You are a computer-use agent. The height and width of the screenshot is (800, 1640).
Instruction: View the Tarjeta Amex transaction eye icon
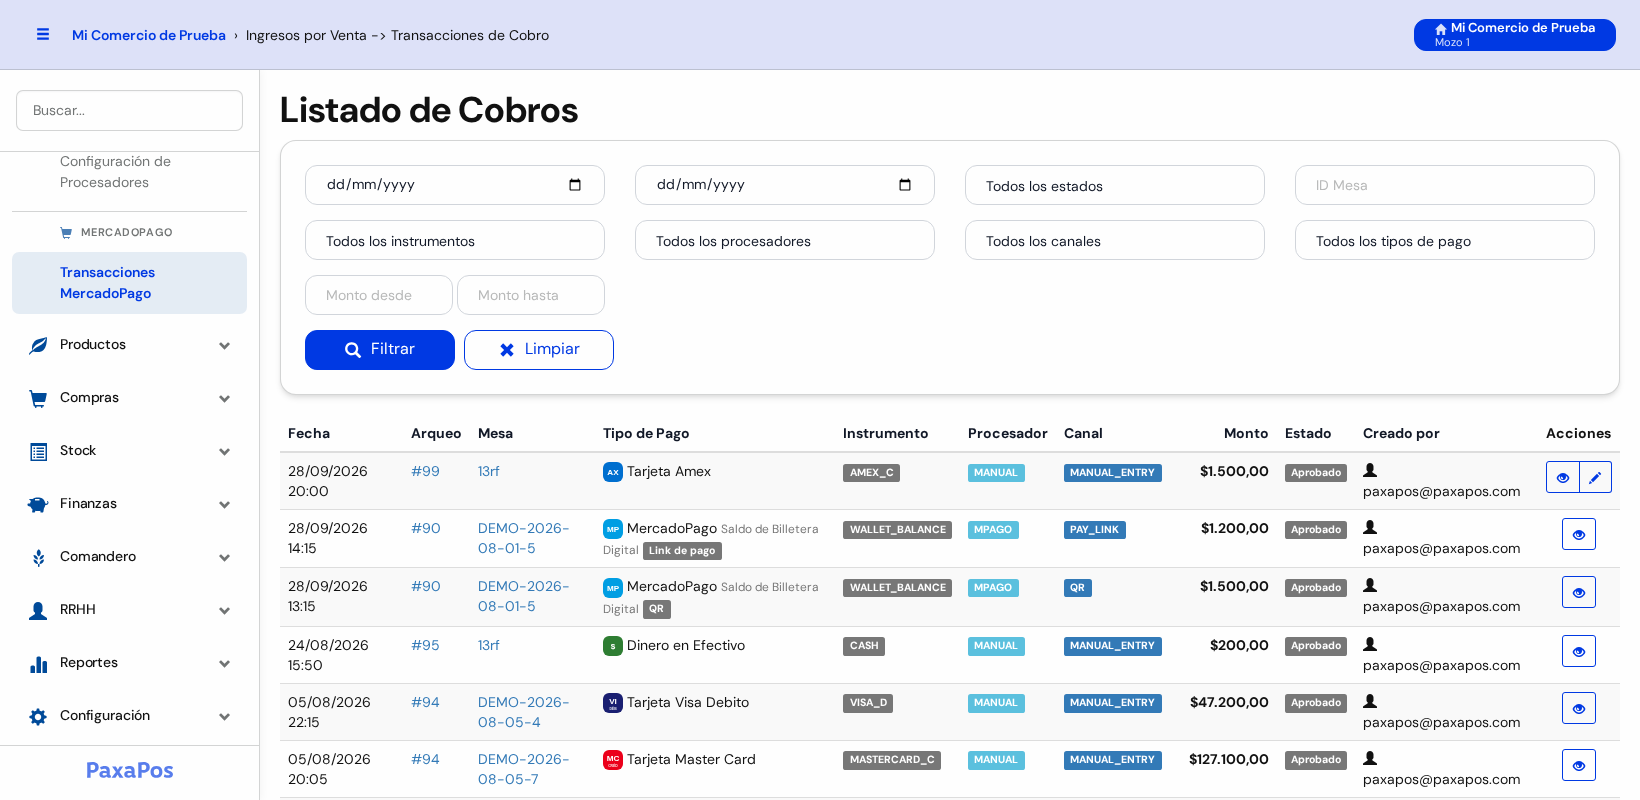1562,477
